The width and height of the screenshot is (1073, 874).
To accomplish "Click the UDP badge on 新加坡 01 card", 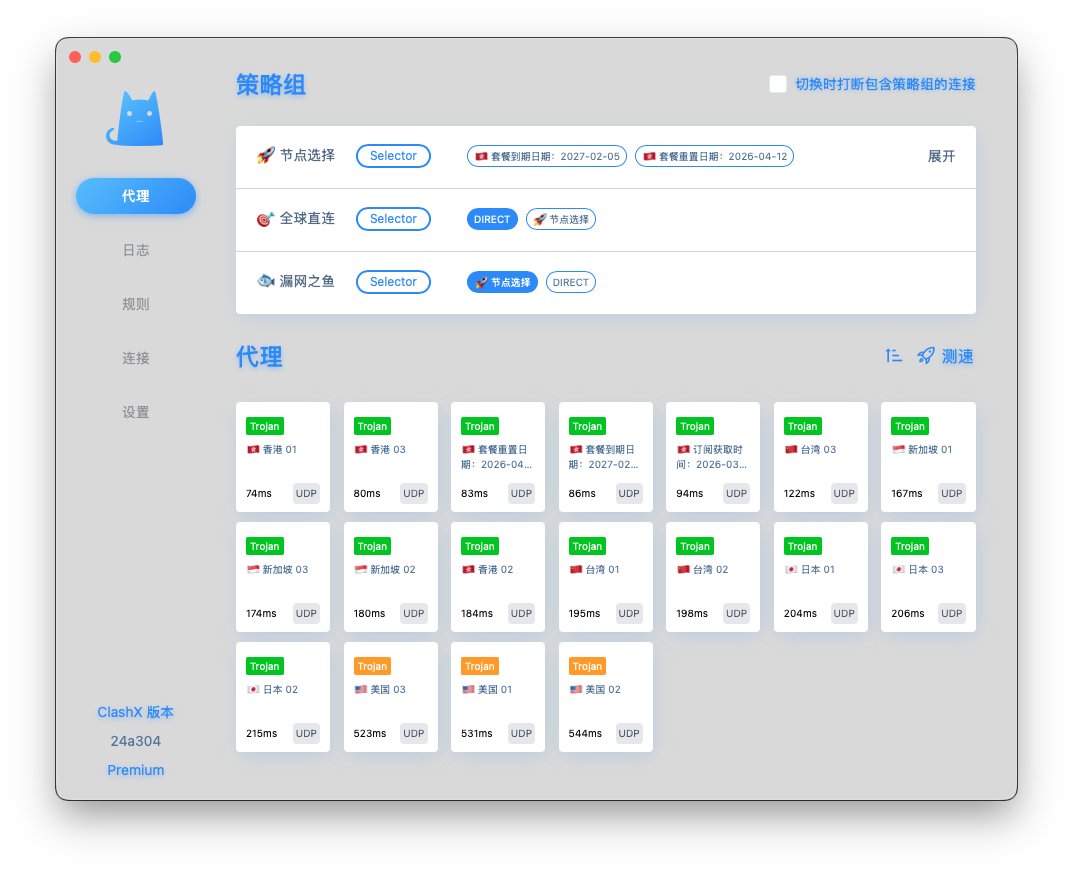I will (951, 493).
